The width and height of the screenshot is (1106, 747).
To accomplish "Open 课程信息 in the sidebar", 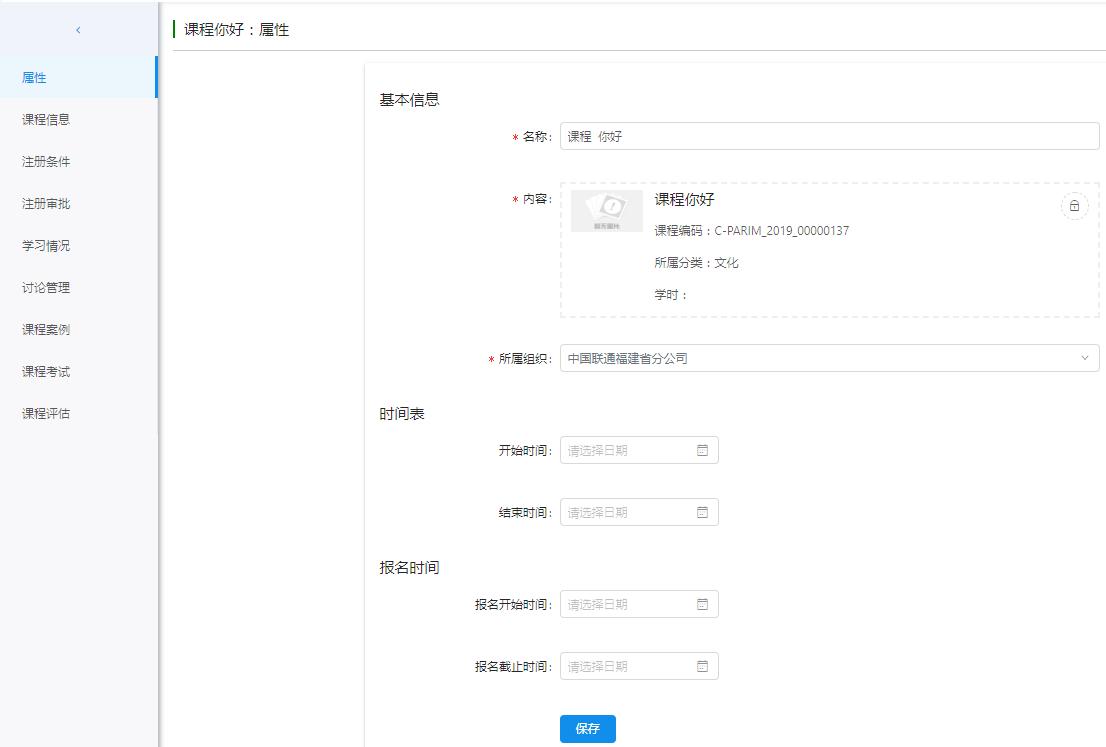I will pos(46,120).
